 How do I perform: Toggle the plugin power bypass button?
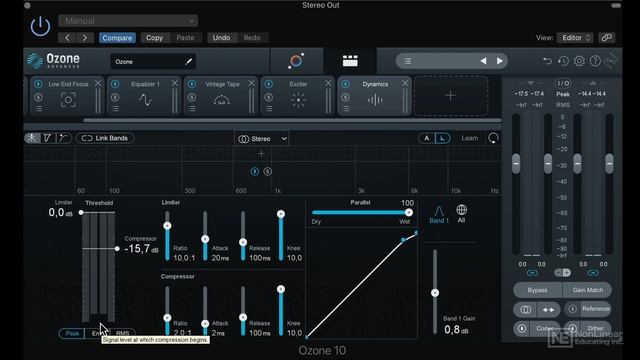point(40,27)
